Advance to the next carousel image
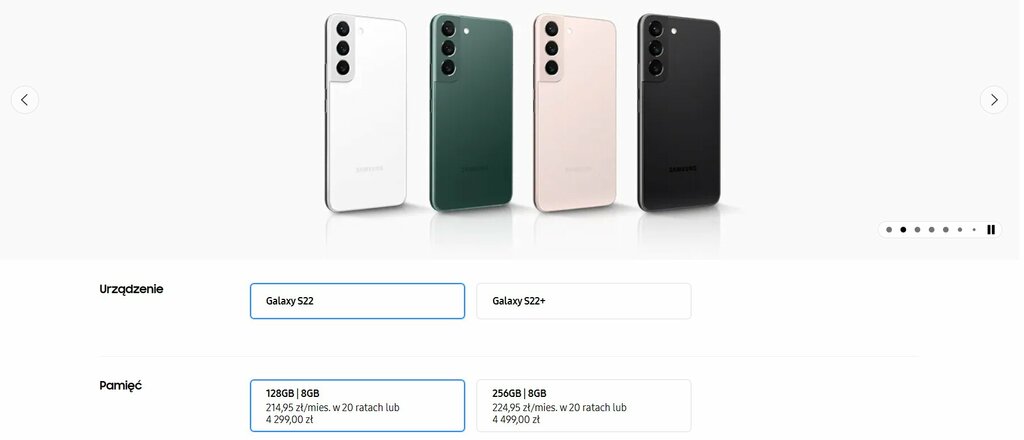The image size is (1024, 440). pyautogui.click(x=994, y=100)
